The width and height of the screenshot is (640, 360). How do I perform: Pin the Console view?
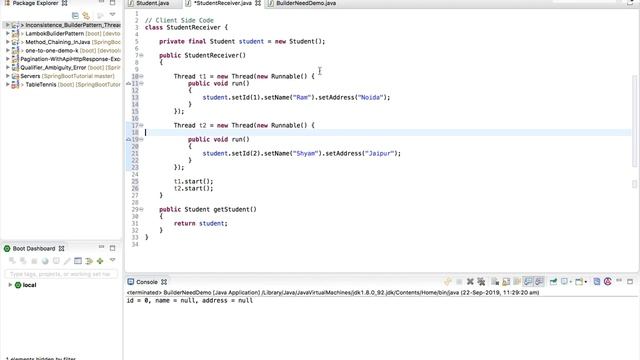click(553, 282)
